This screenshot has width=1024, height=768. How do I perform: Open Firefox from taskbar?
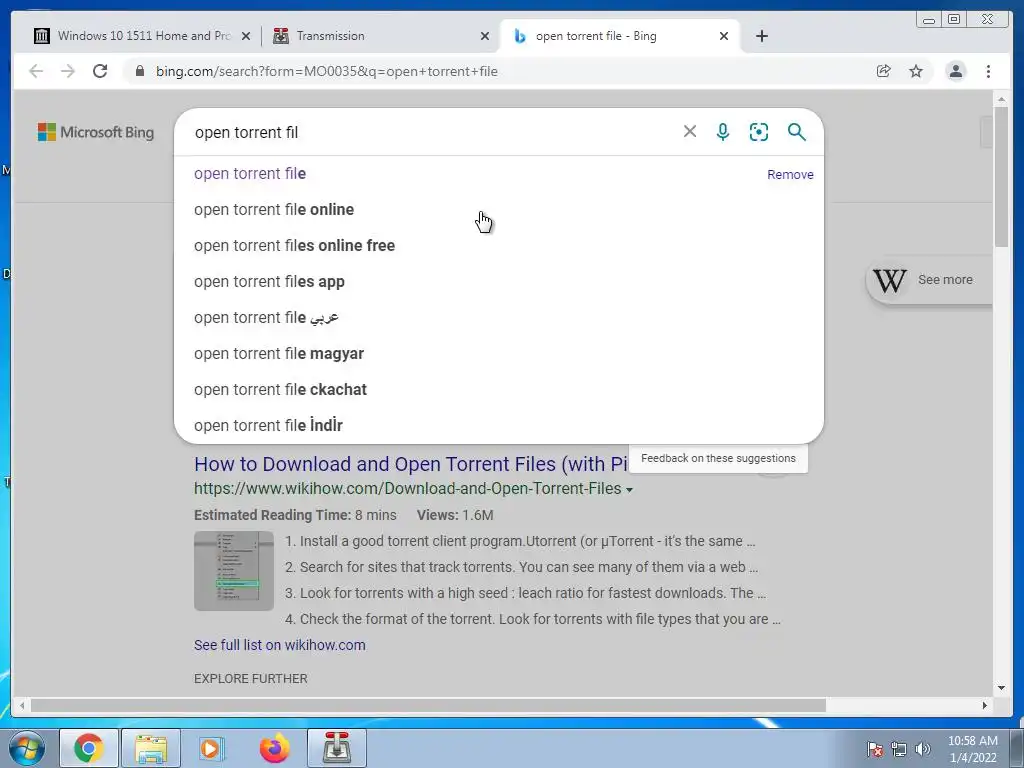click(274, 748)
